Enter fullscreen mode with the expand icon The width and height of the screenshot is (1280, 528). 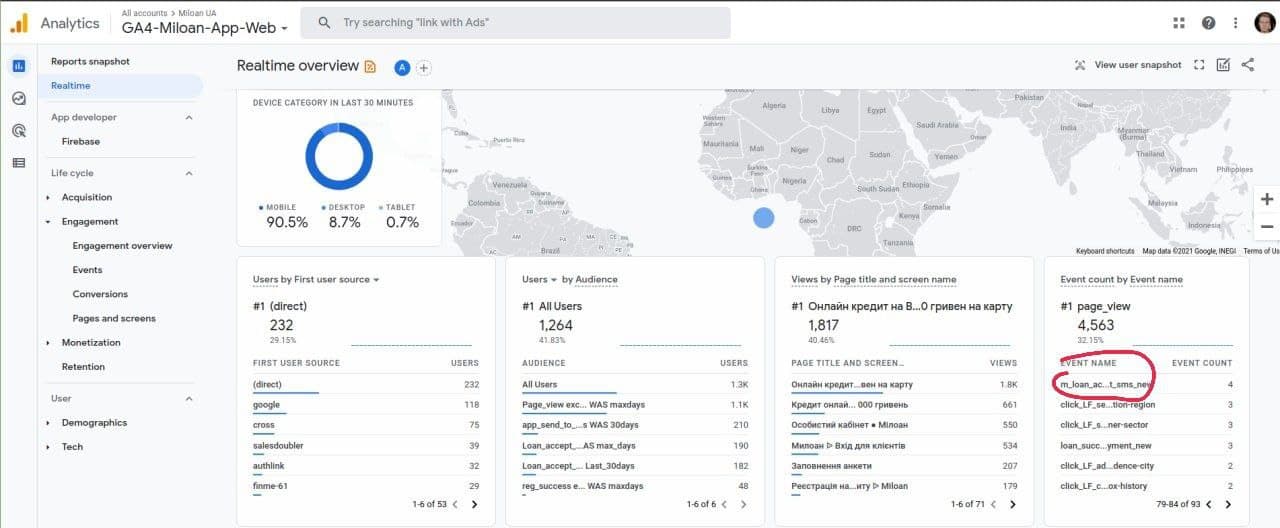1199,65
